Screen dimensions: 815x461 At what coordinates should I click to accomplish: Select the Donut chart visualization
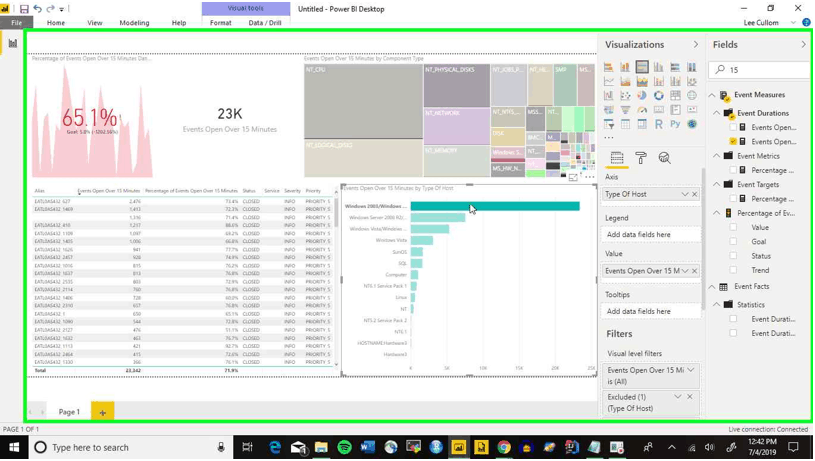[x=659, y=96]
